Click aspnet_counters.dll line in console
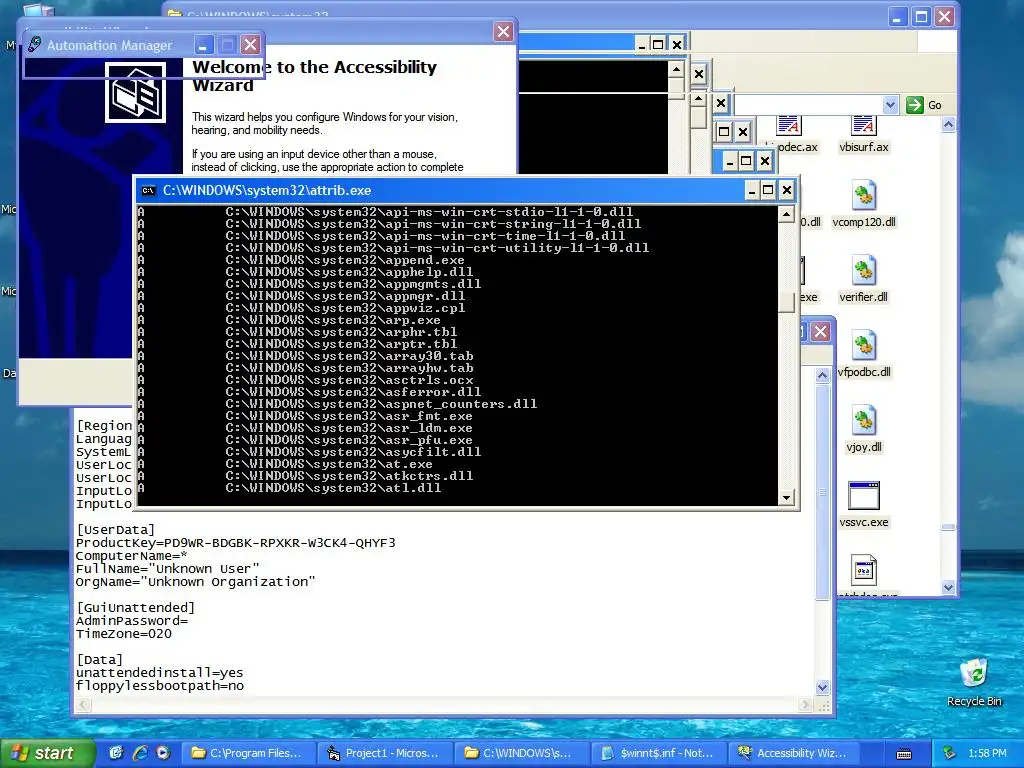The height and width of the screenshot is (768, 1024). tap(381, 404)
